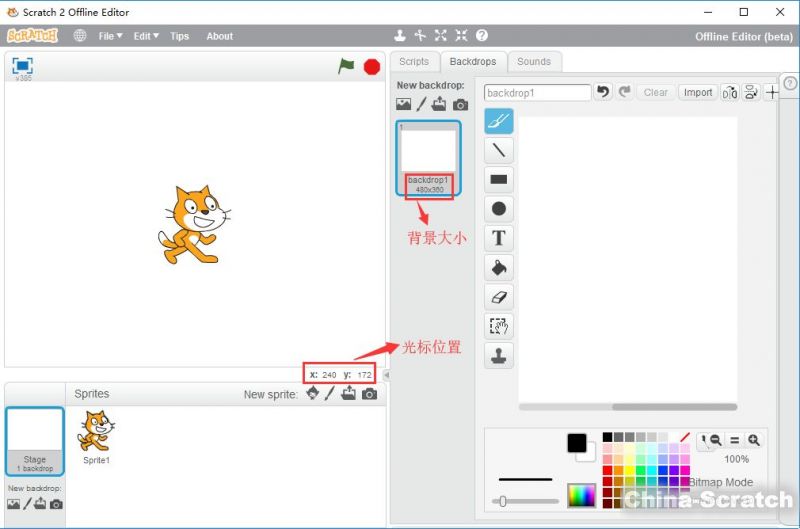
Task: Select the Line drawing tool
Action: 498,150
